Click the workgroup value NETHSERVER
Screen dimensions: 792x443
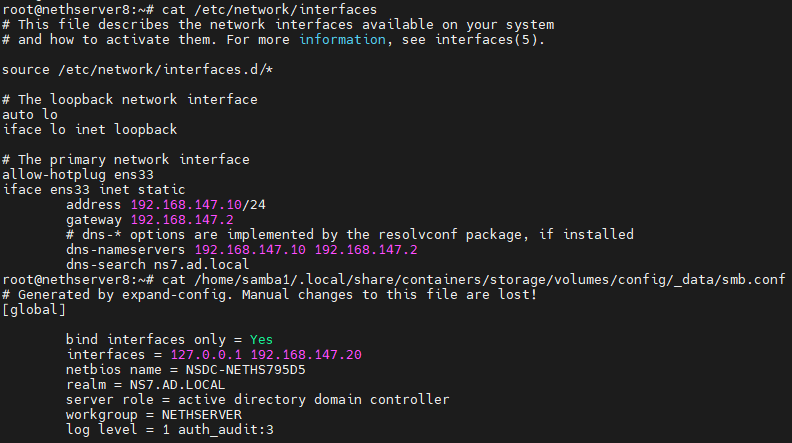(x=202, y=415)
